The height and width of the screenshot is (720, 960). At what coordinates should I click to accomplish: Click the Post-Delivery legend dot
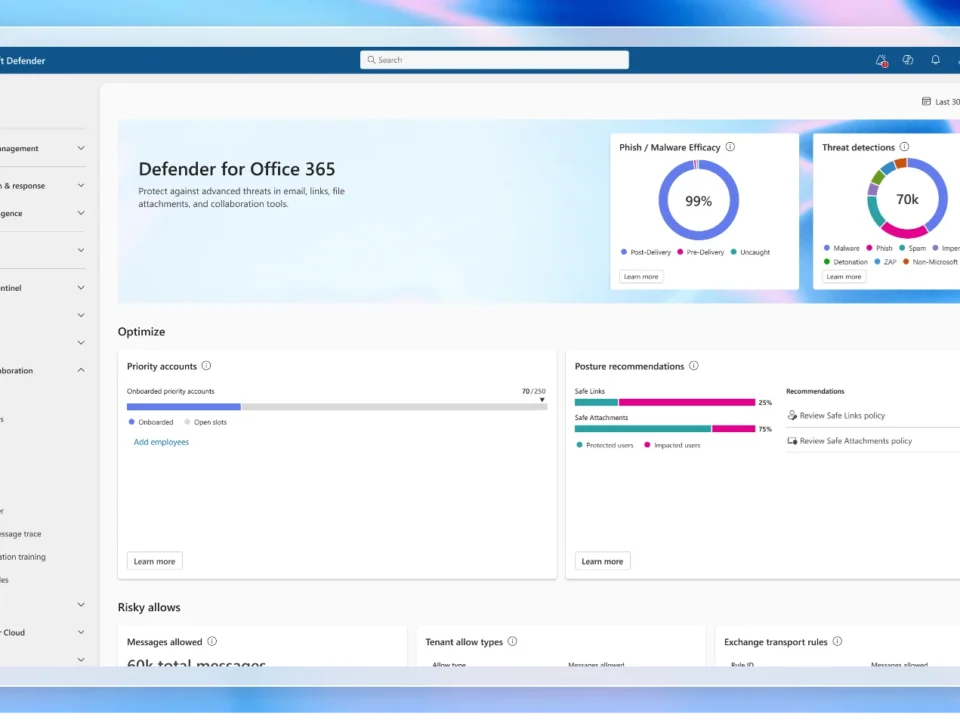click(623, 252)
